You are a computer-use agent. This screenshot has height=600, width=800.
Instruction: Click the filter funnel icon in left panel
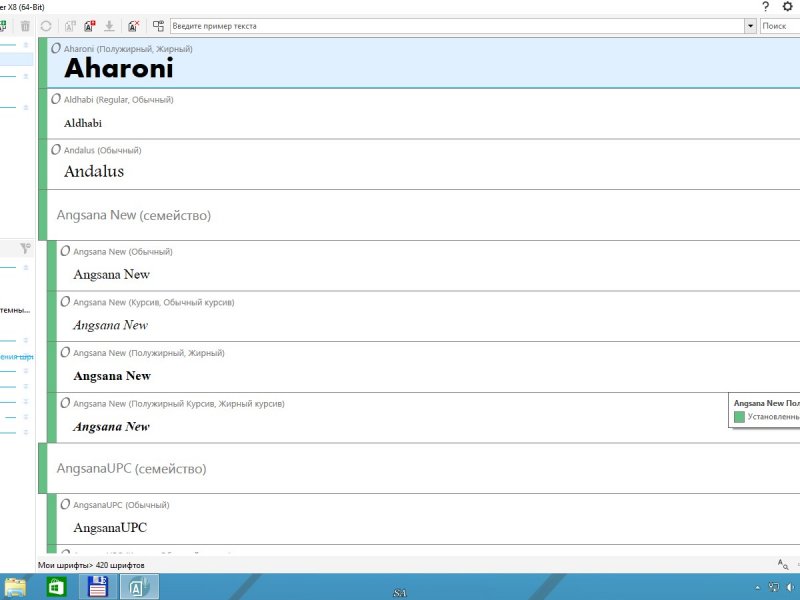click(x=26, y=248)
